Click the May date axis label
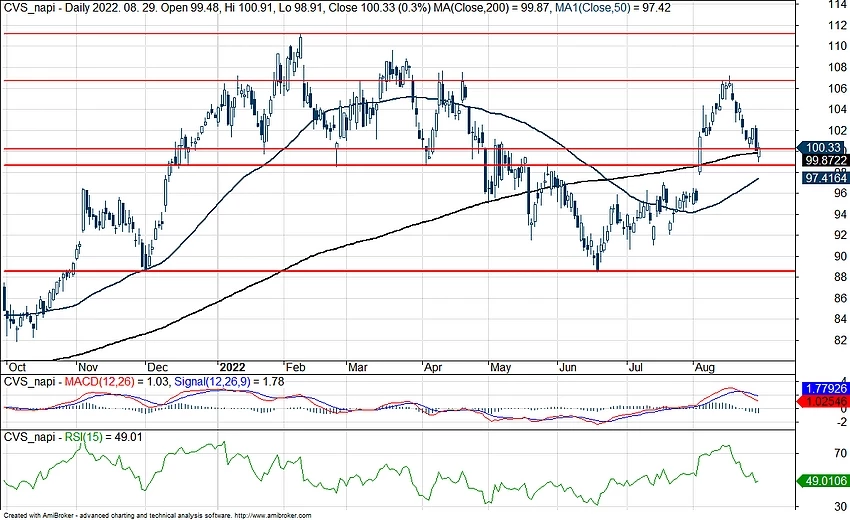The image size is (850, 520). point(500,367)
